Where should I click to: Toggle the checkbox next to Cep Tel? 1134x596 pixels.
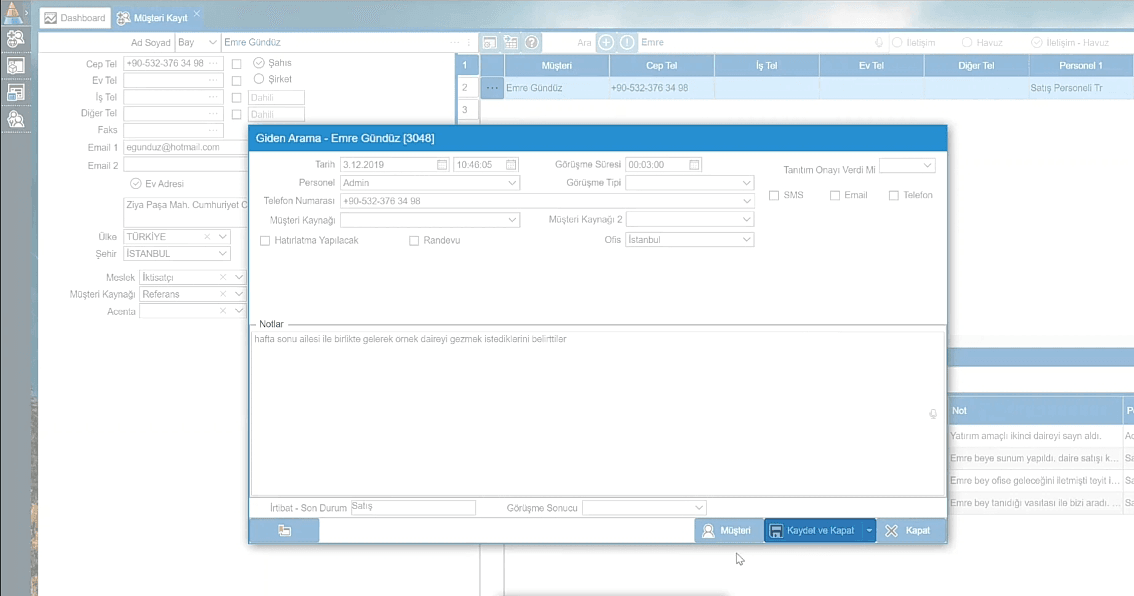coord(236,64)
